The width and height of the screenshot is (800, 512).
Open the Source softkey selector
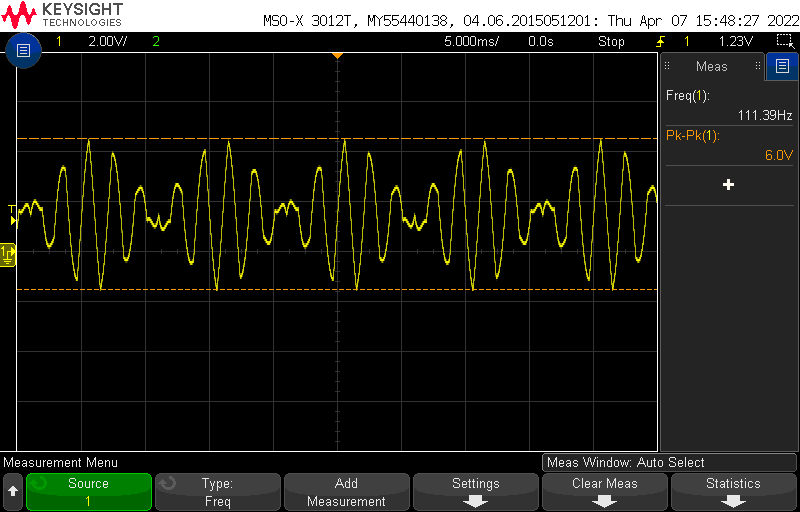pyautogui.click(x=88, y=492)
